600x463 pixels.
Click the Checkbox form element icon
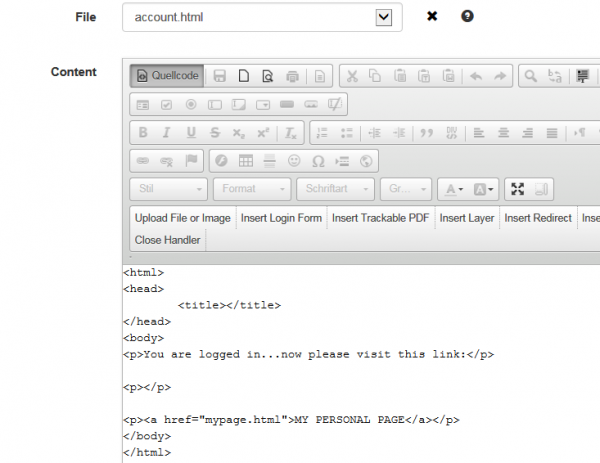click(166, 104)
